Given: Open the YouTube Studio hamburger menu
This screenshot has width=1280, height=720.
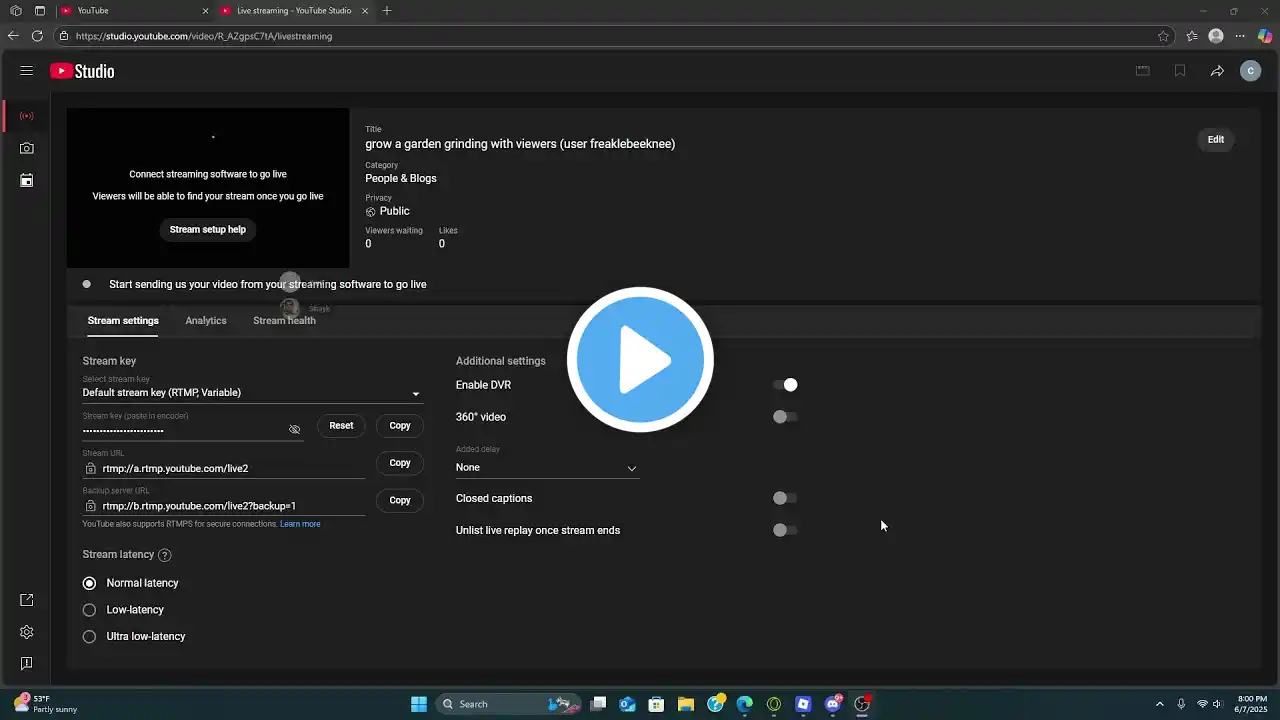Looking at the screenshot, I should point(27,71).
